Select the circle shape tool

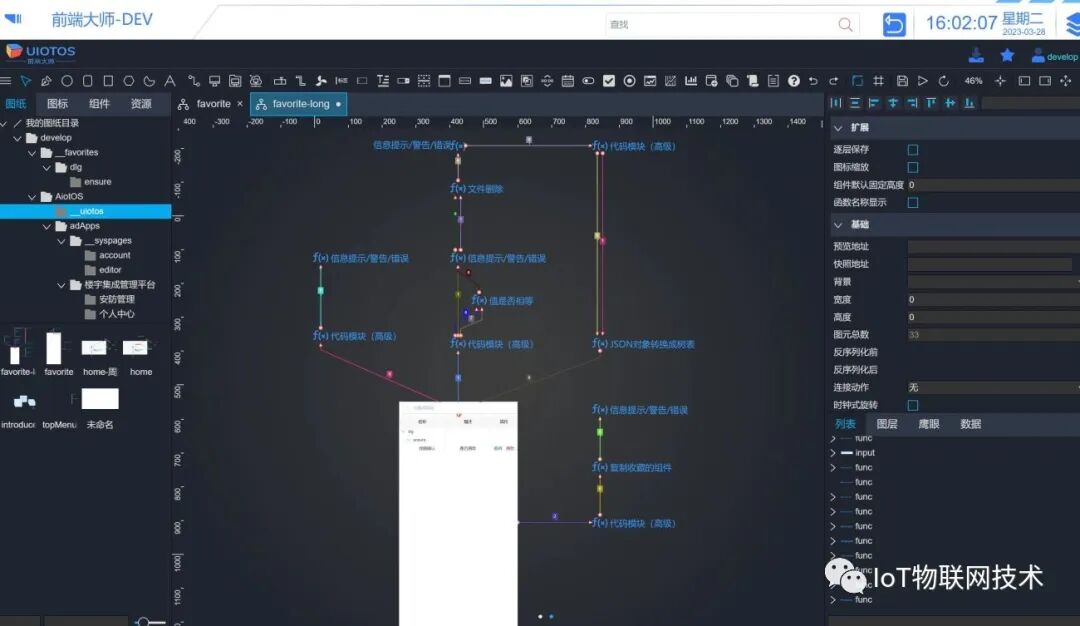click(67, 81)
